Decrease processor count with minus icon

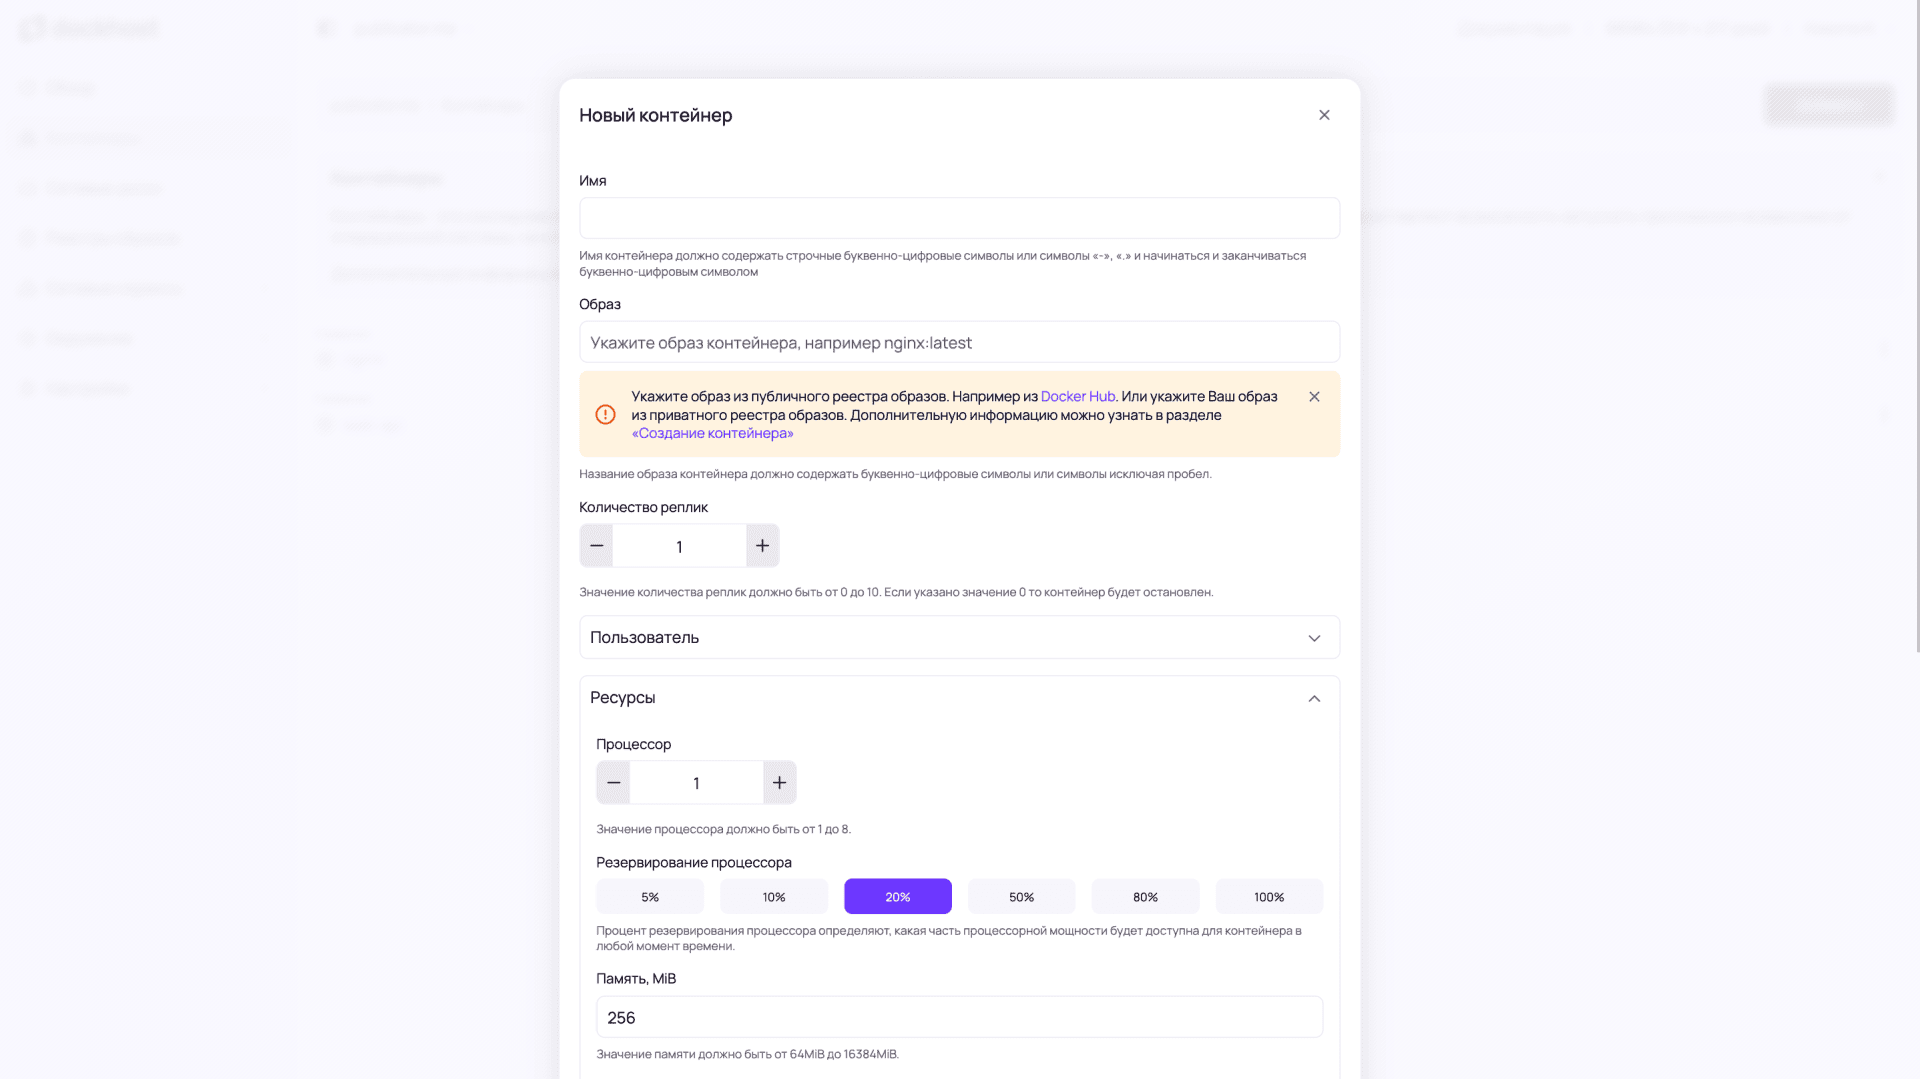coord(614,783)
